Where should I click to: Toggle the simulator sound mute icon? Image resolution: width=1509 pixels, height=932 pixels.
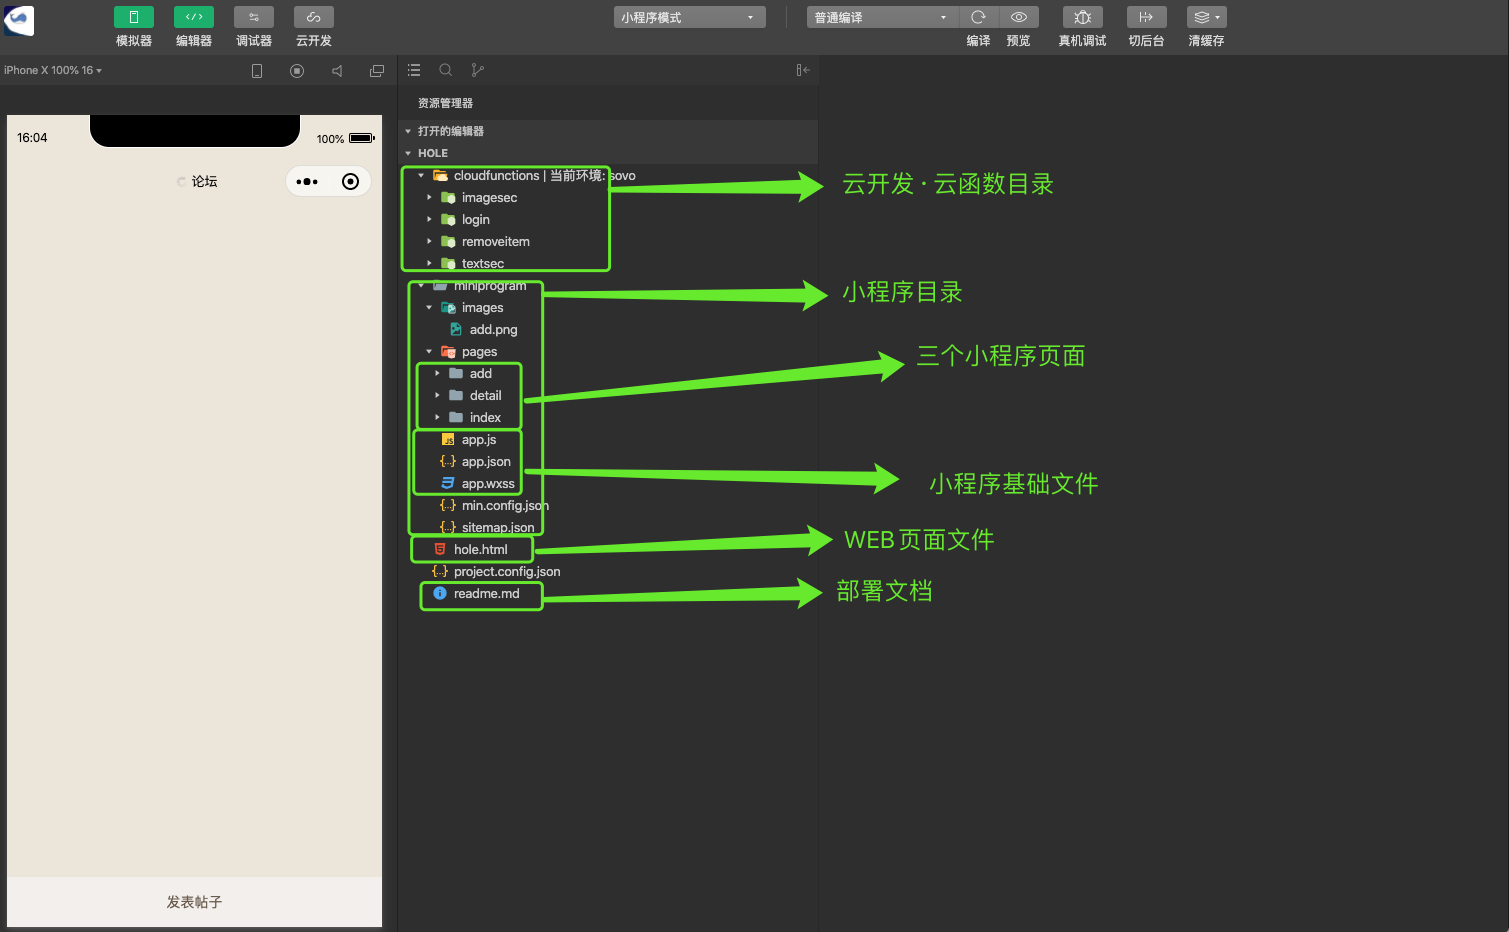[337, 71]
